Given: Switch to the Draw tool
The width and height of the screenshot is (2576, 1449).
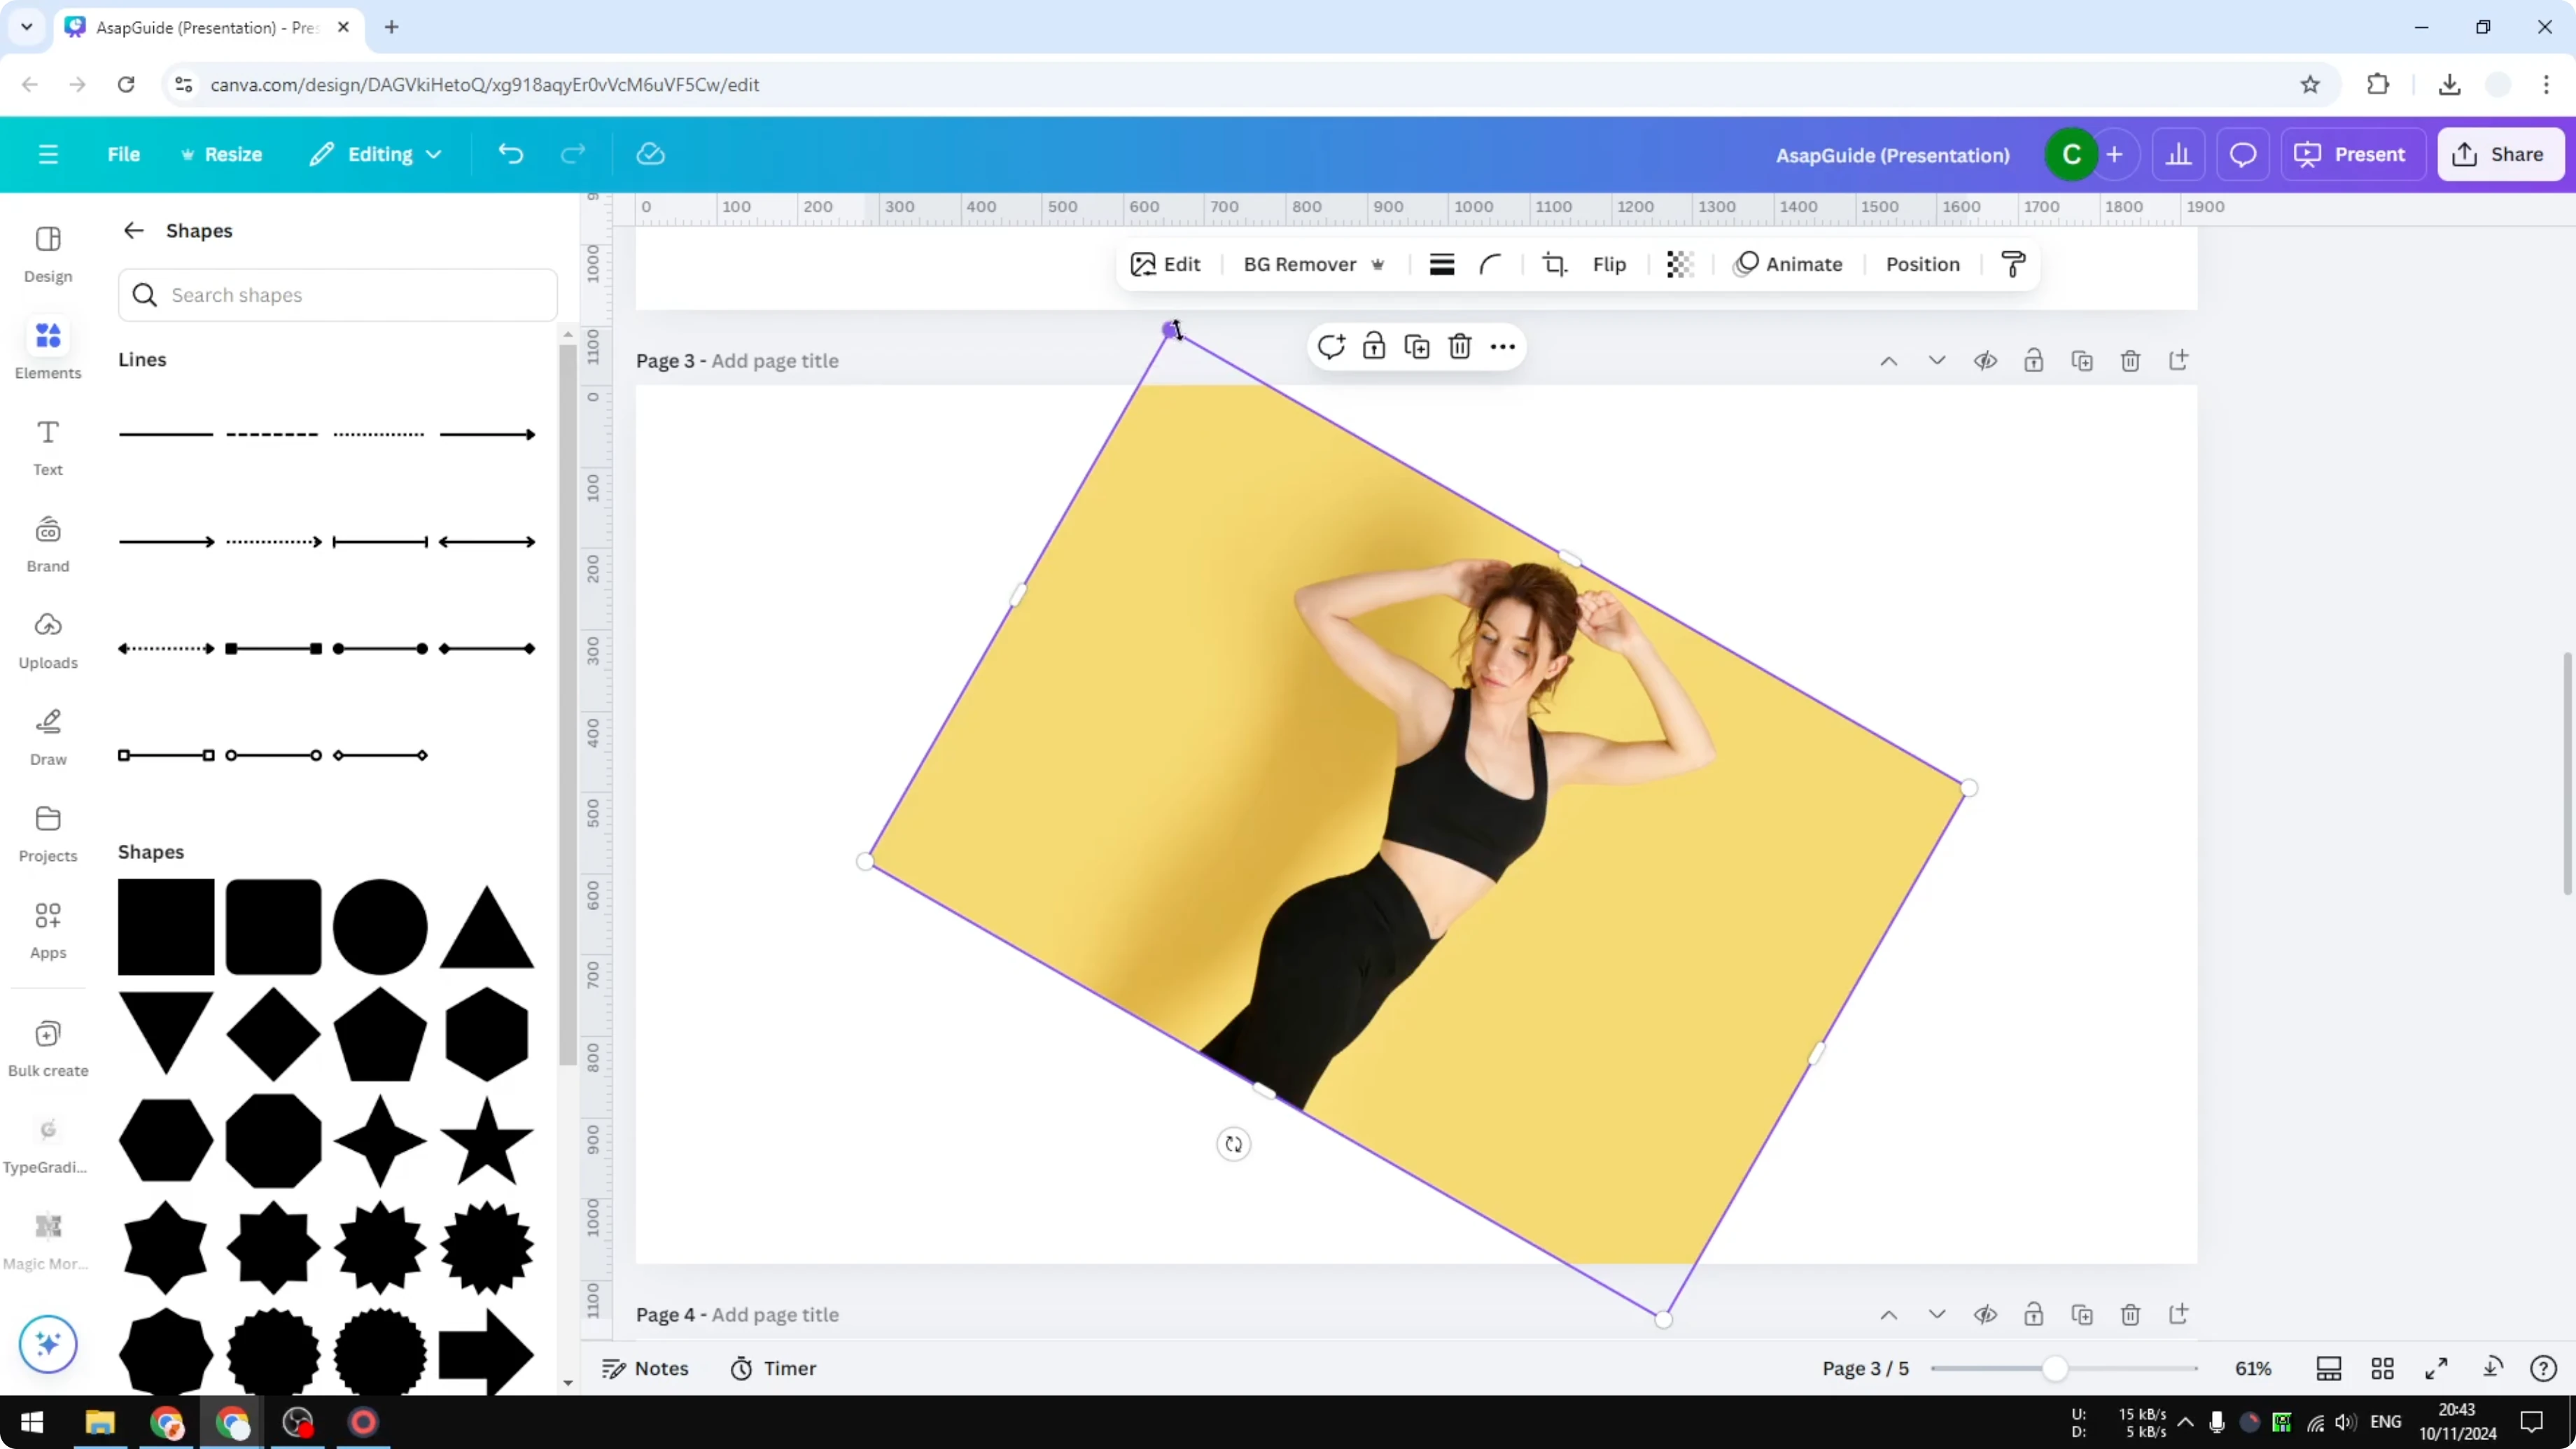Looking at the screenshot, I should coord(47,737).
